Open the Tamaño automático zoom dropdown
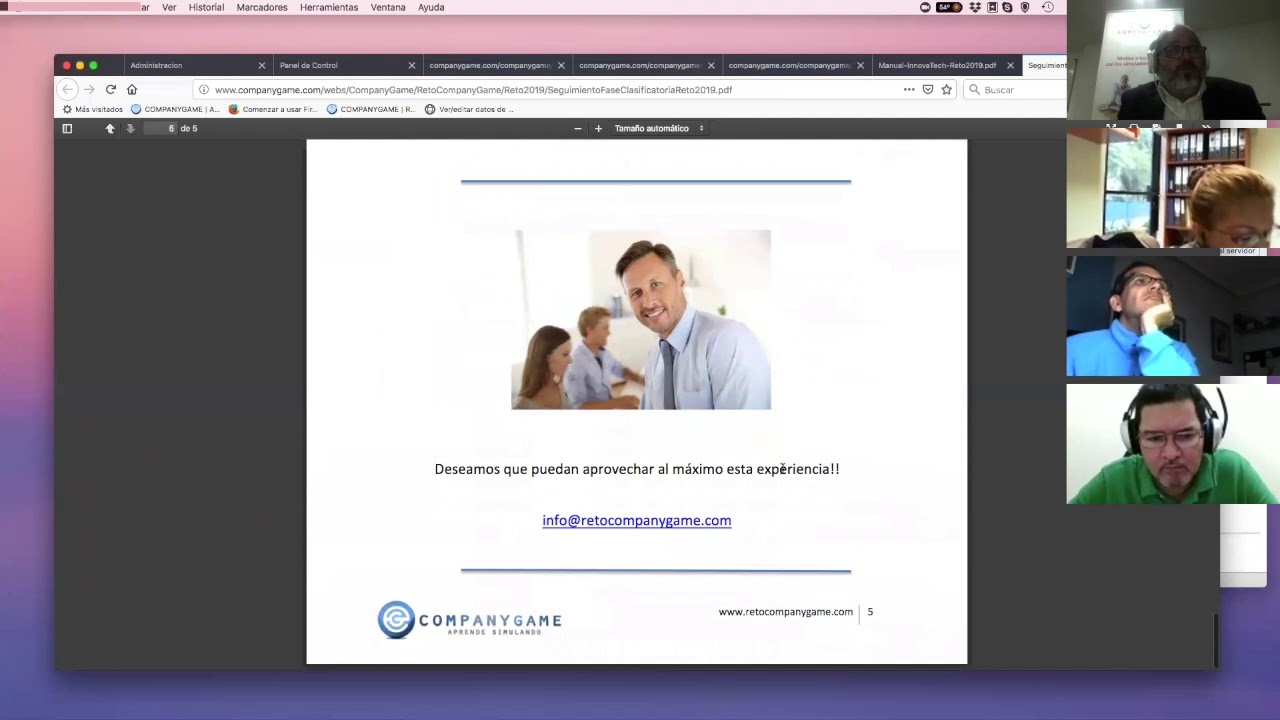The image size is (1280, 720). [659, 128]
